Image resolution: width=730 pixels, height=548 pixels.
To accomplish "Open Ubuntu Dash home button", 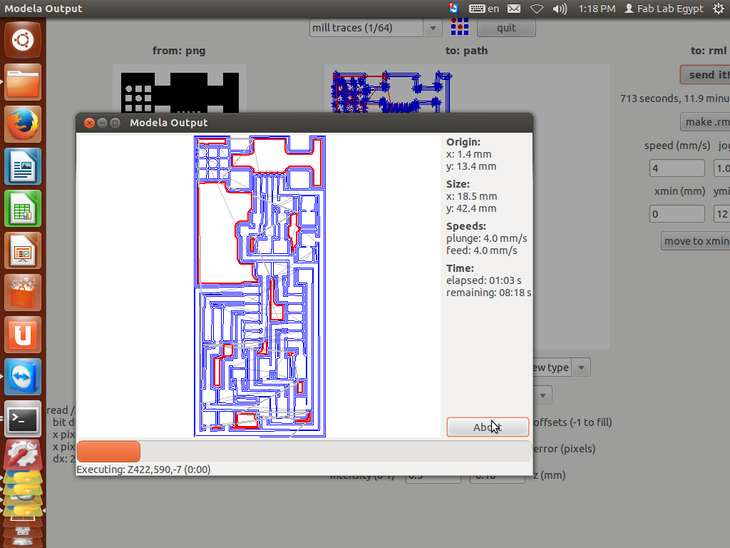I will [x=22, y=40].
